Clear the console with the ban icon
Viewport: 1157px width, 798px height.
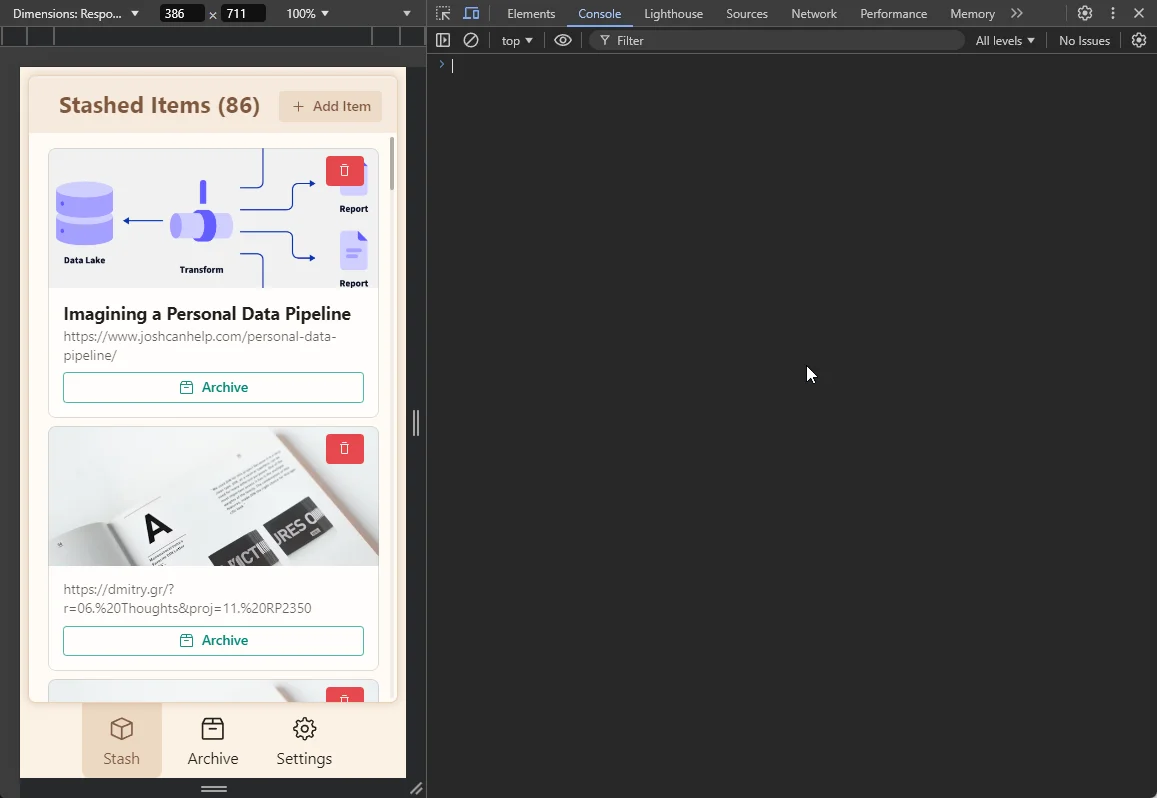pos(471,41)
